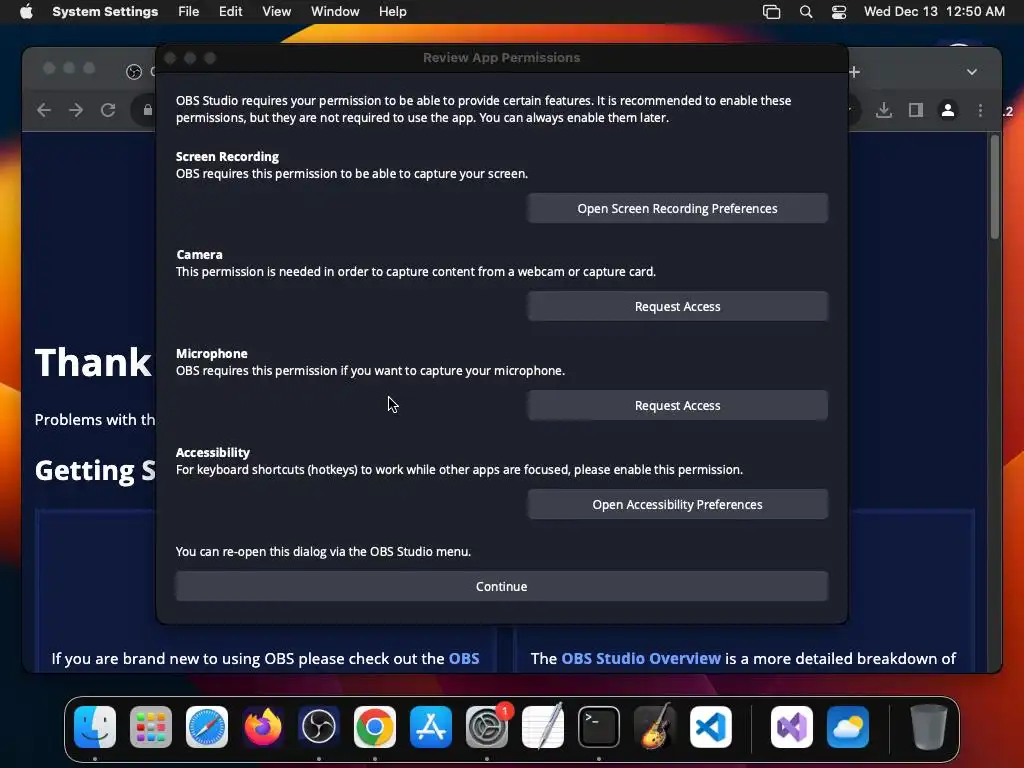The width and height of the screenshot is (1024, 768).
Task: Request Access for Microphone permission
Action: click(677, 406)
